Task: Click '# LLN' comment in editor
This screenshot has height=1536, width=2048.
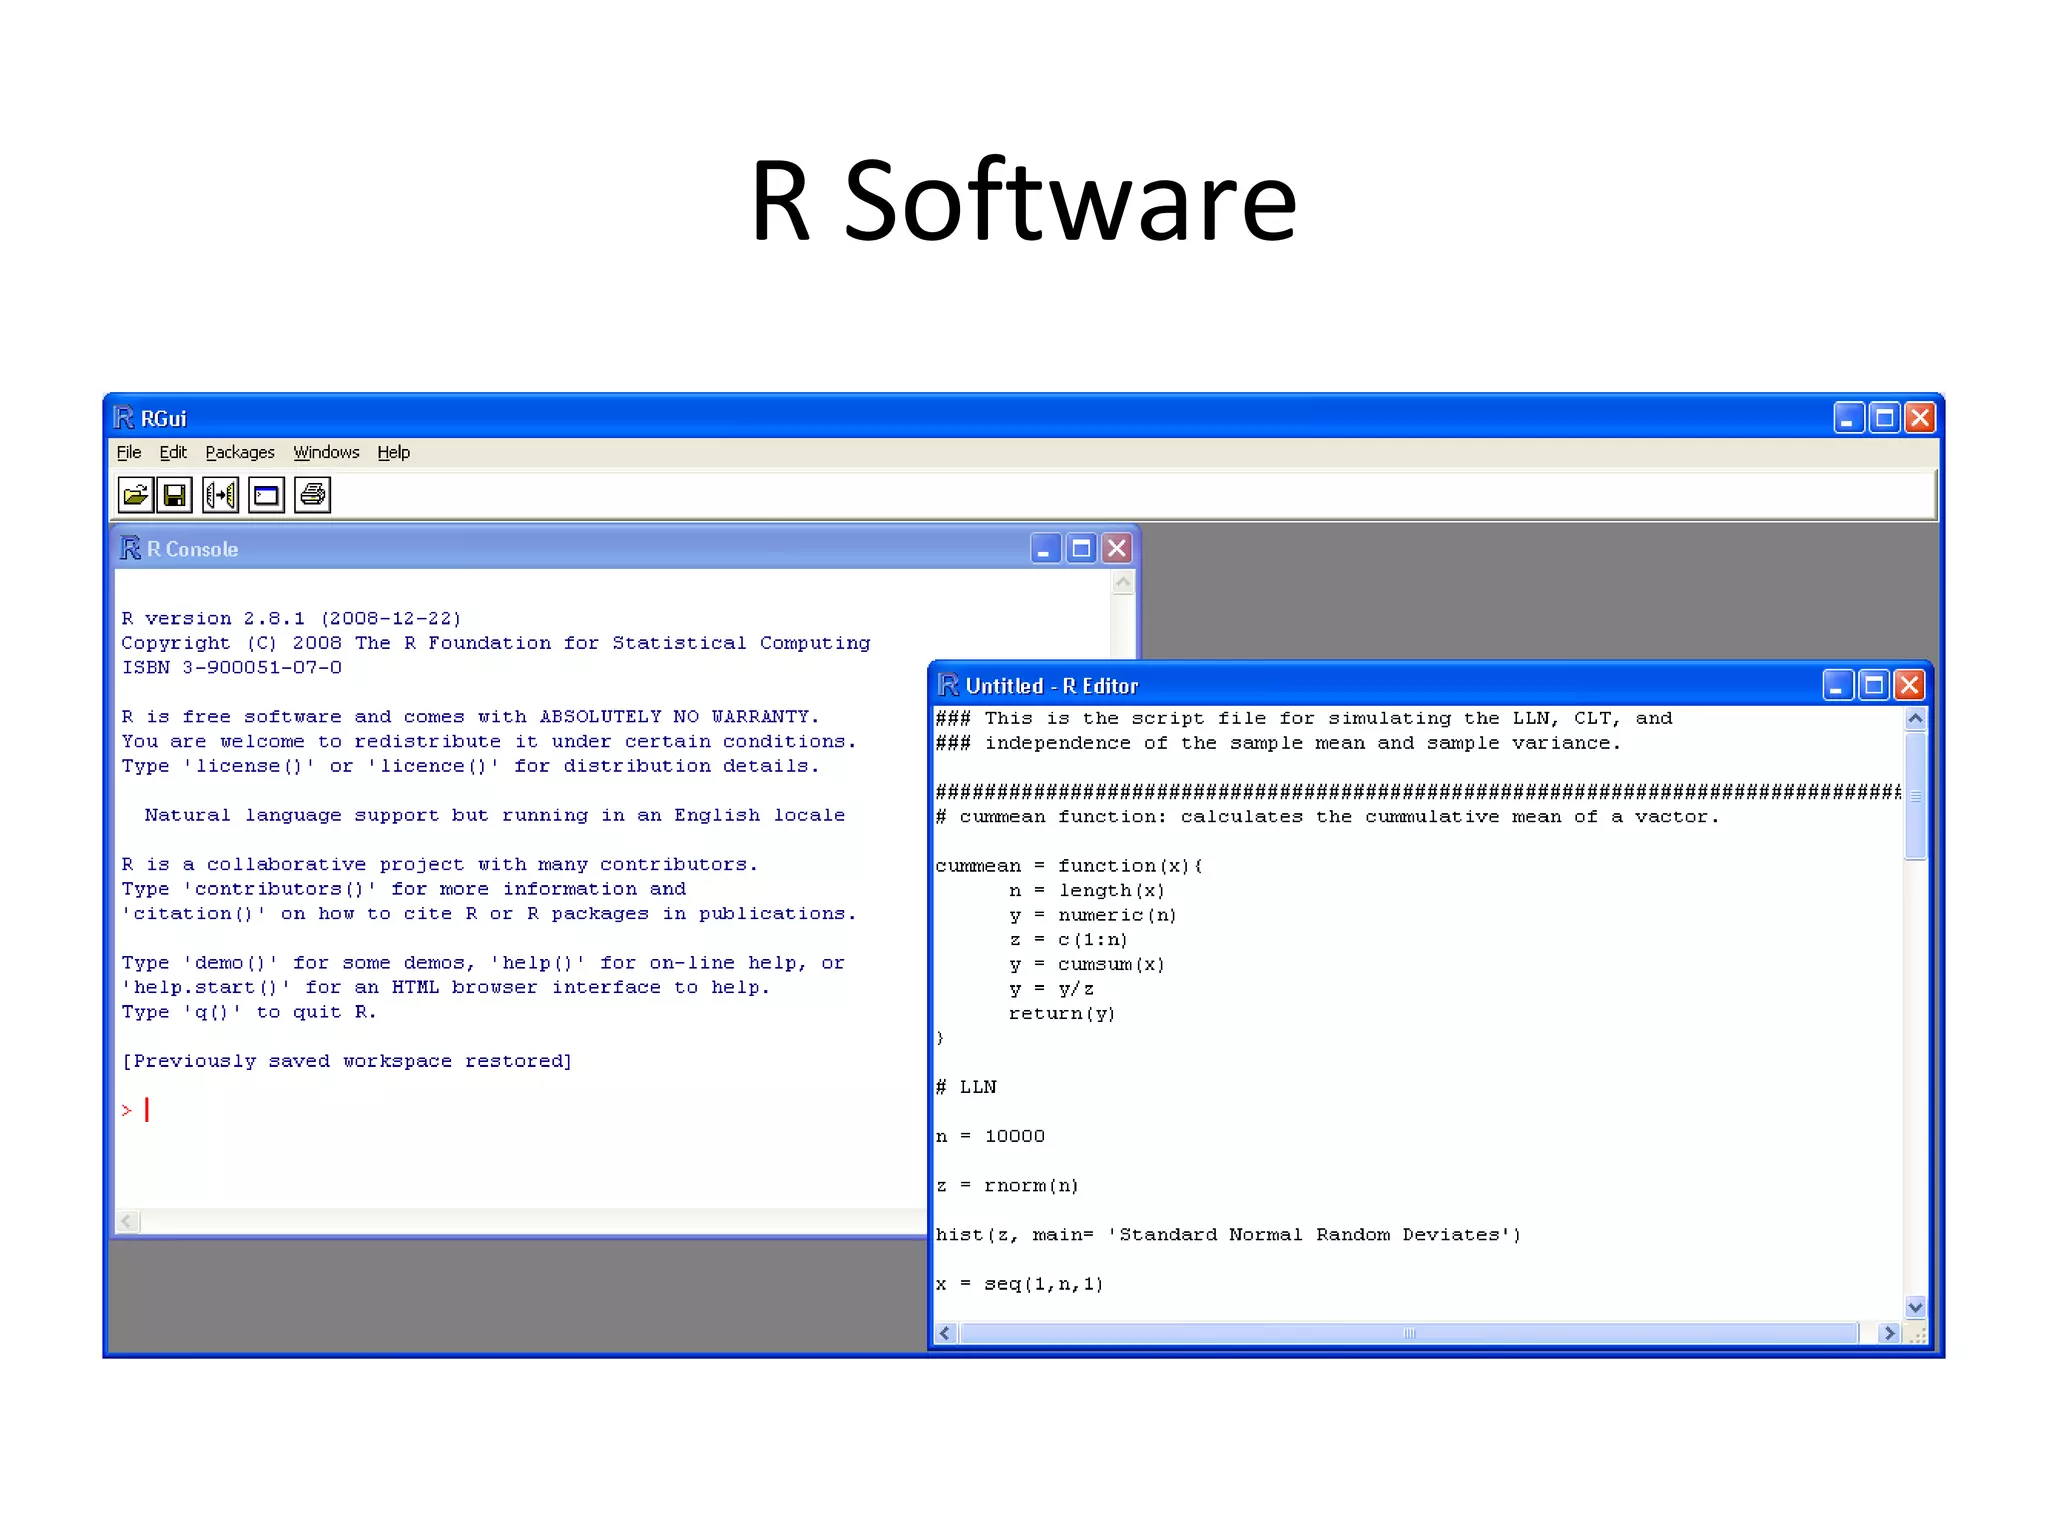Action: point(966,1087)
